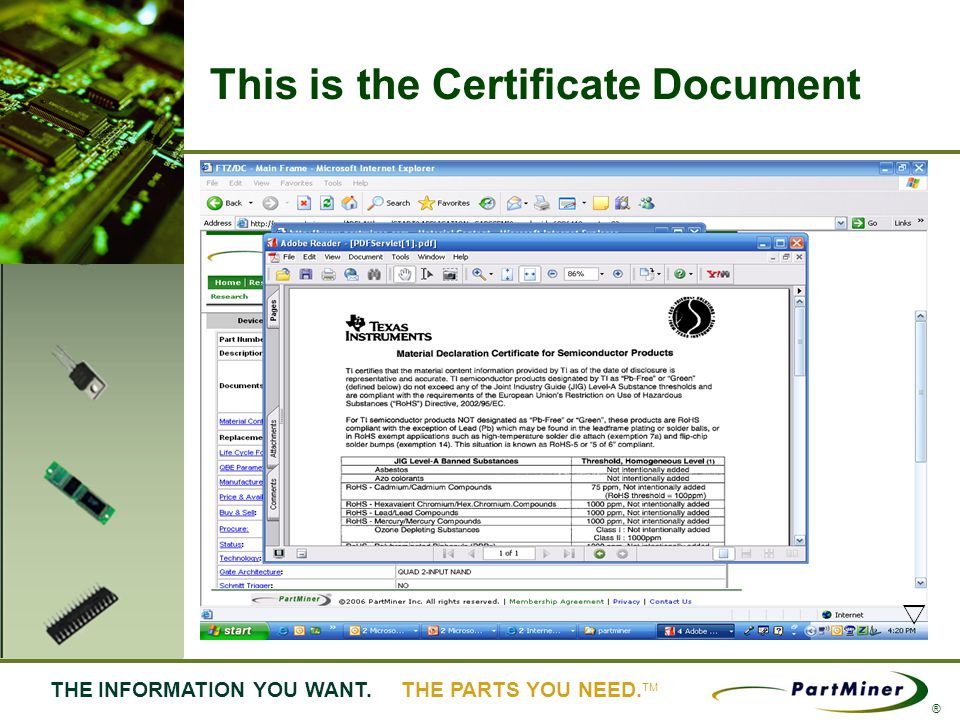The height and width of the screenshot is (720, 960).
Task: Open the Comments side panel tab
Action: pyautogui.click(x=273, y=494)
